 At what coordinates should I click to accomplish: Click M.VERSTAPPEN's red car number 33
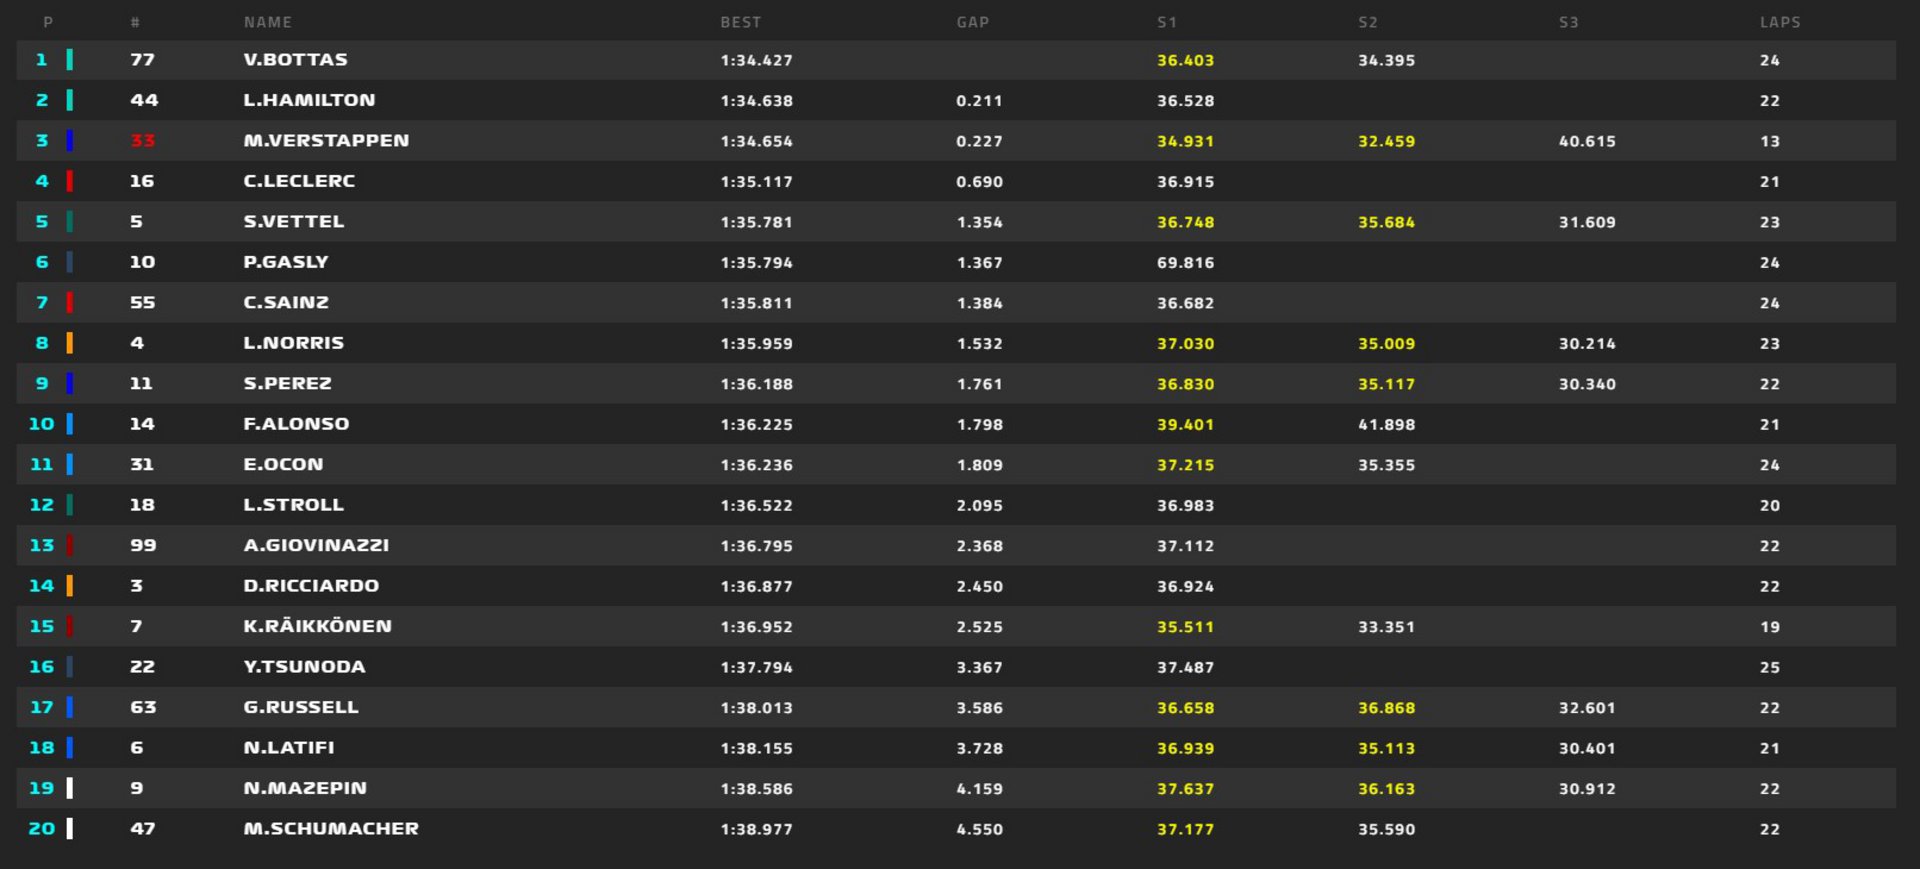point(143,141)
